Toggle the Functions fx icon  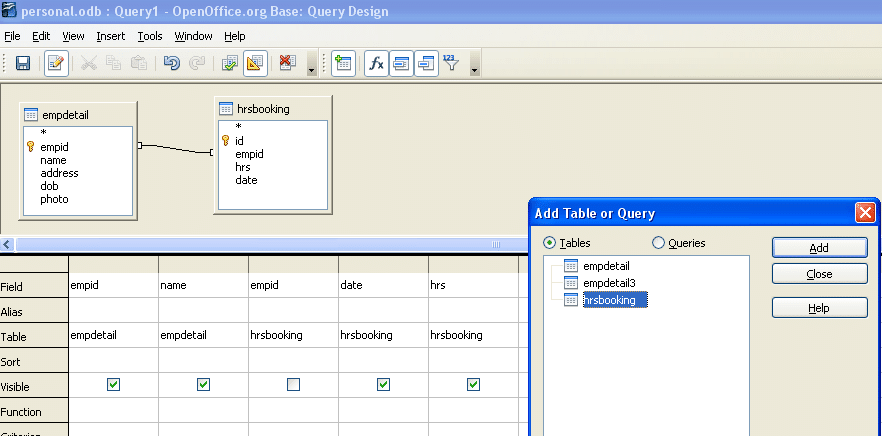(x=376, y=63)
